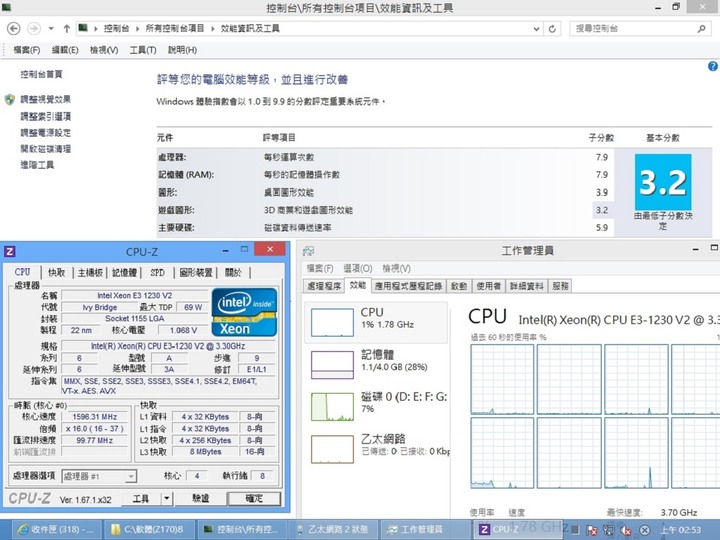
Task: Click the 驗證 button in CPU-Z
Action: (x=200, y=499)
